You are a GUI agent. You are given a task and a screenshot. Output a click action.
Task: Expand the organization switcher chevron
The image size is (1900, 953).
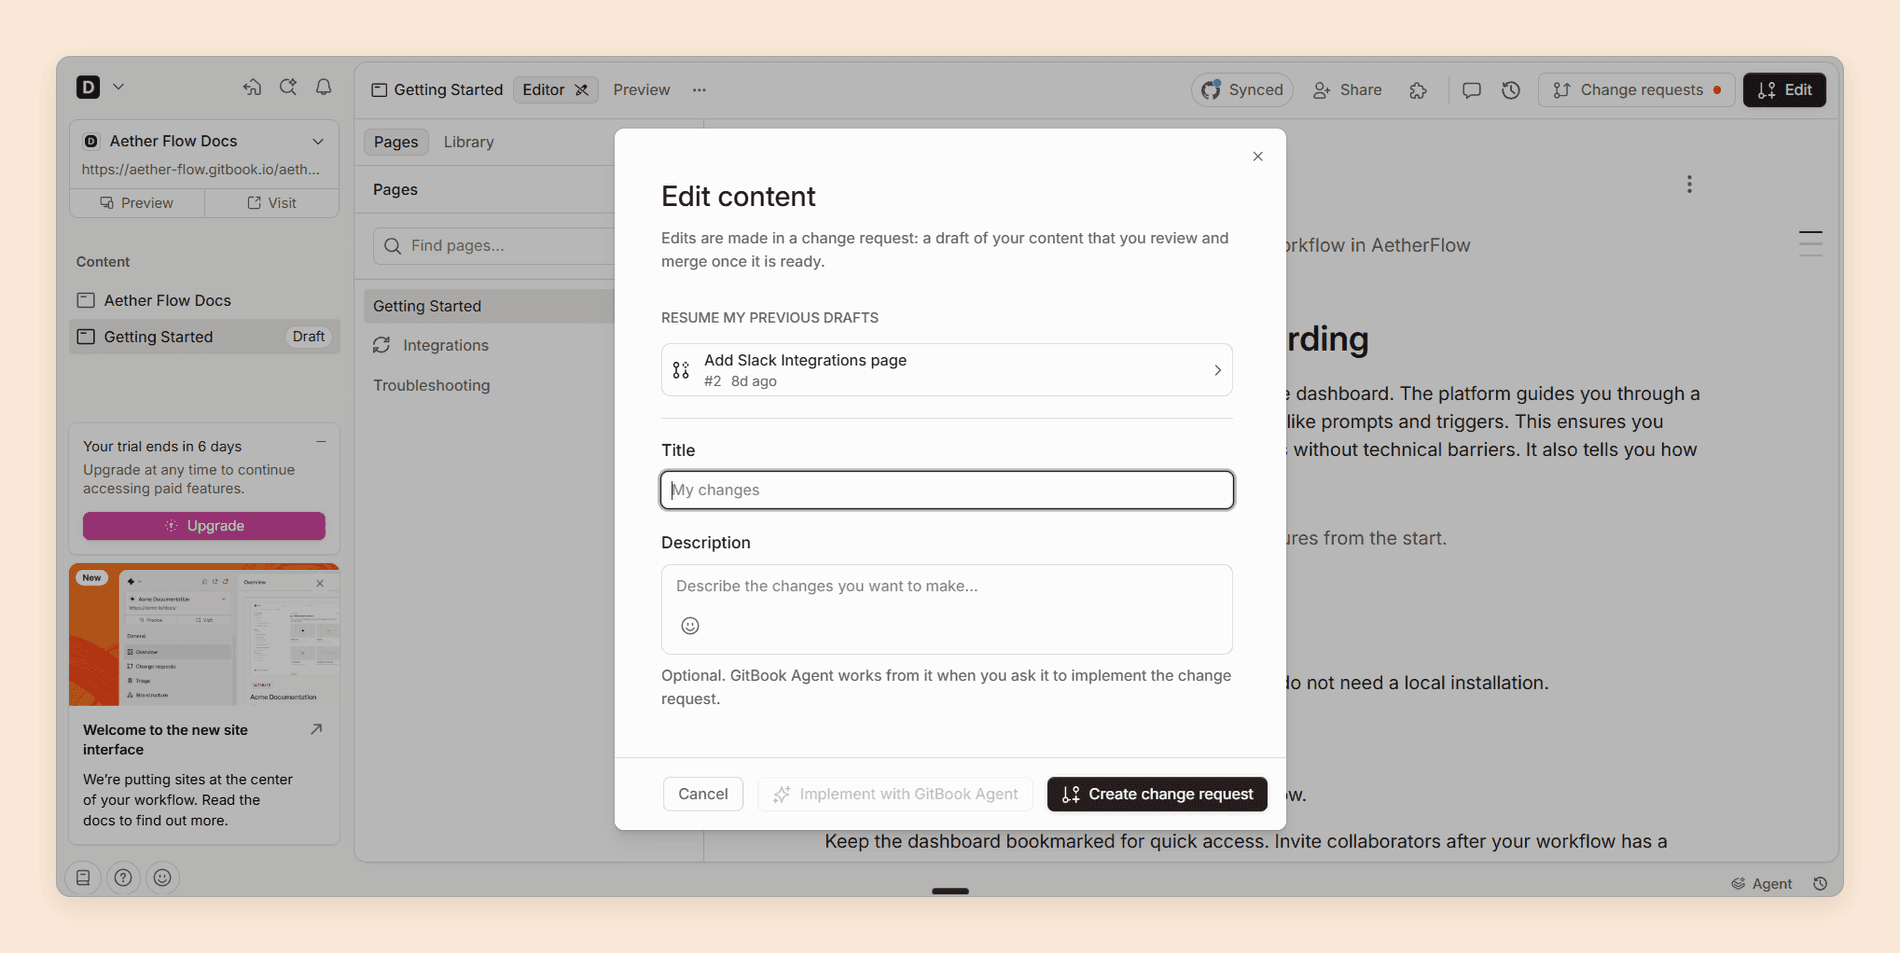pyautogui.click(x=118, y=87)
